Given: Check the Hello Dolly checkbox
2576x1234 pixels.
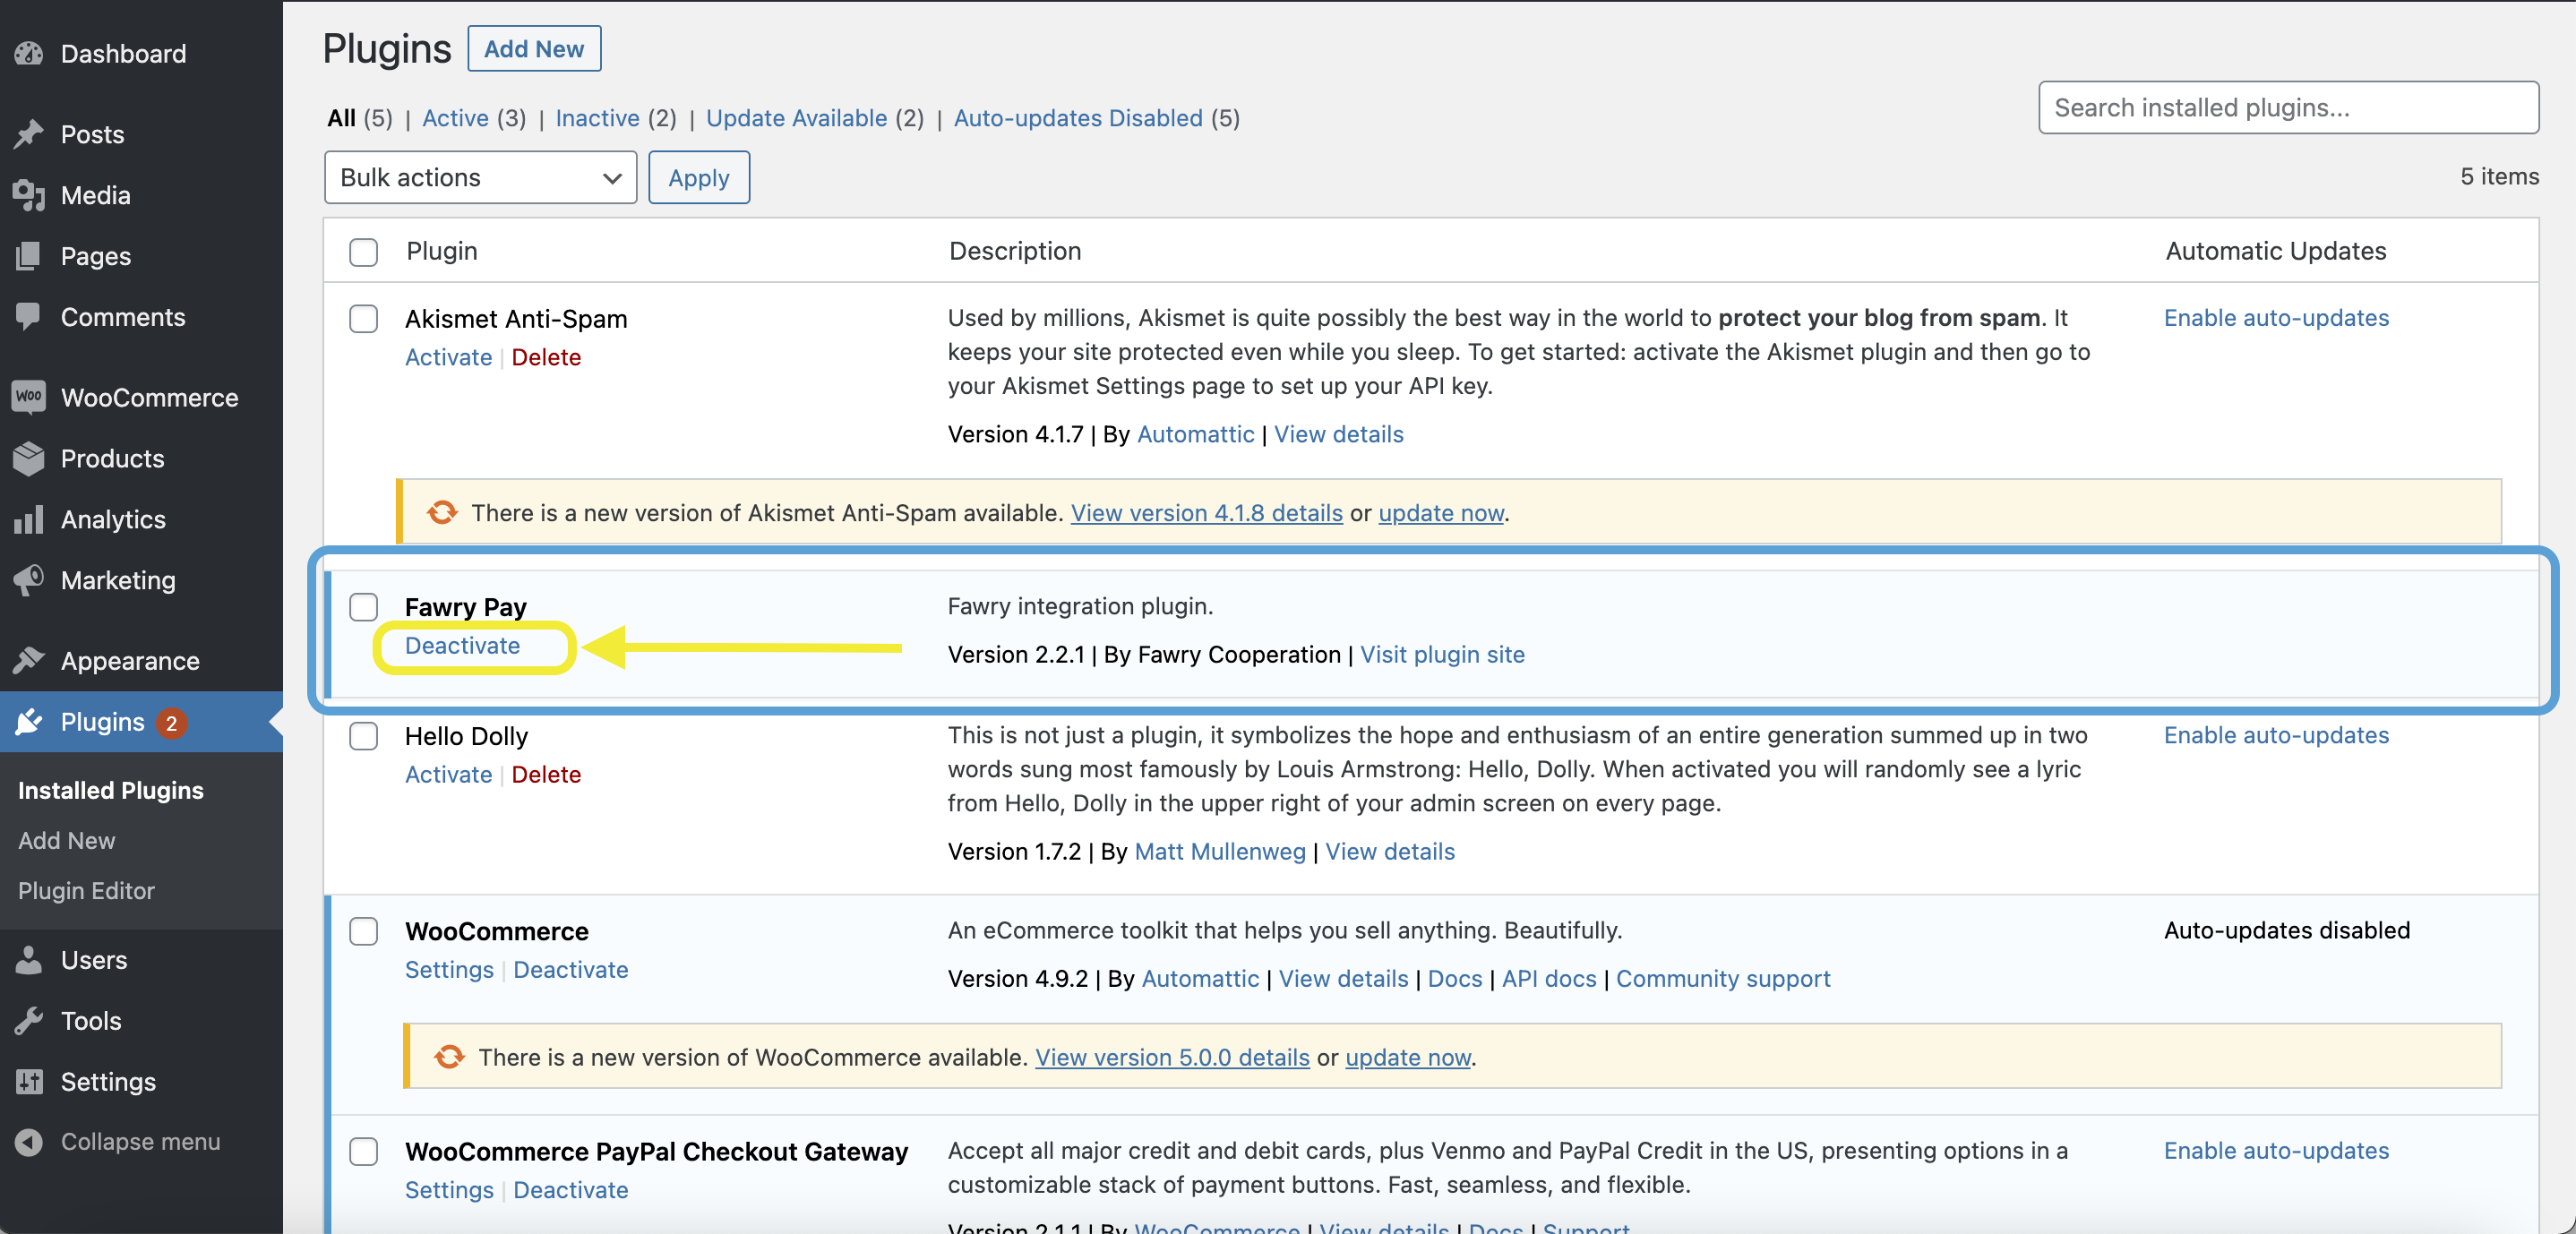Looking at the screenshot, I should point(363,736).
